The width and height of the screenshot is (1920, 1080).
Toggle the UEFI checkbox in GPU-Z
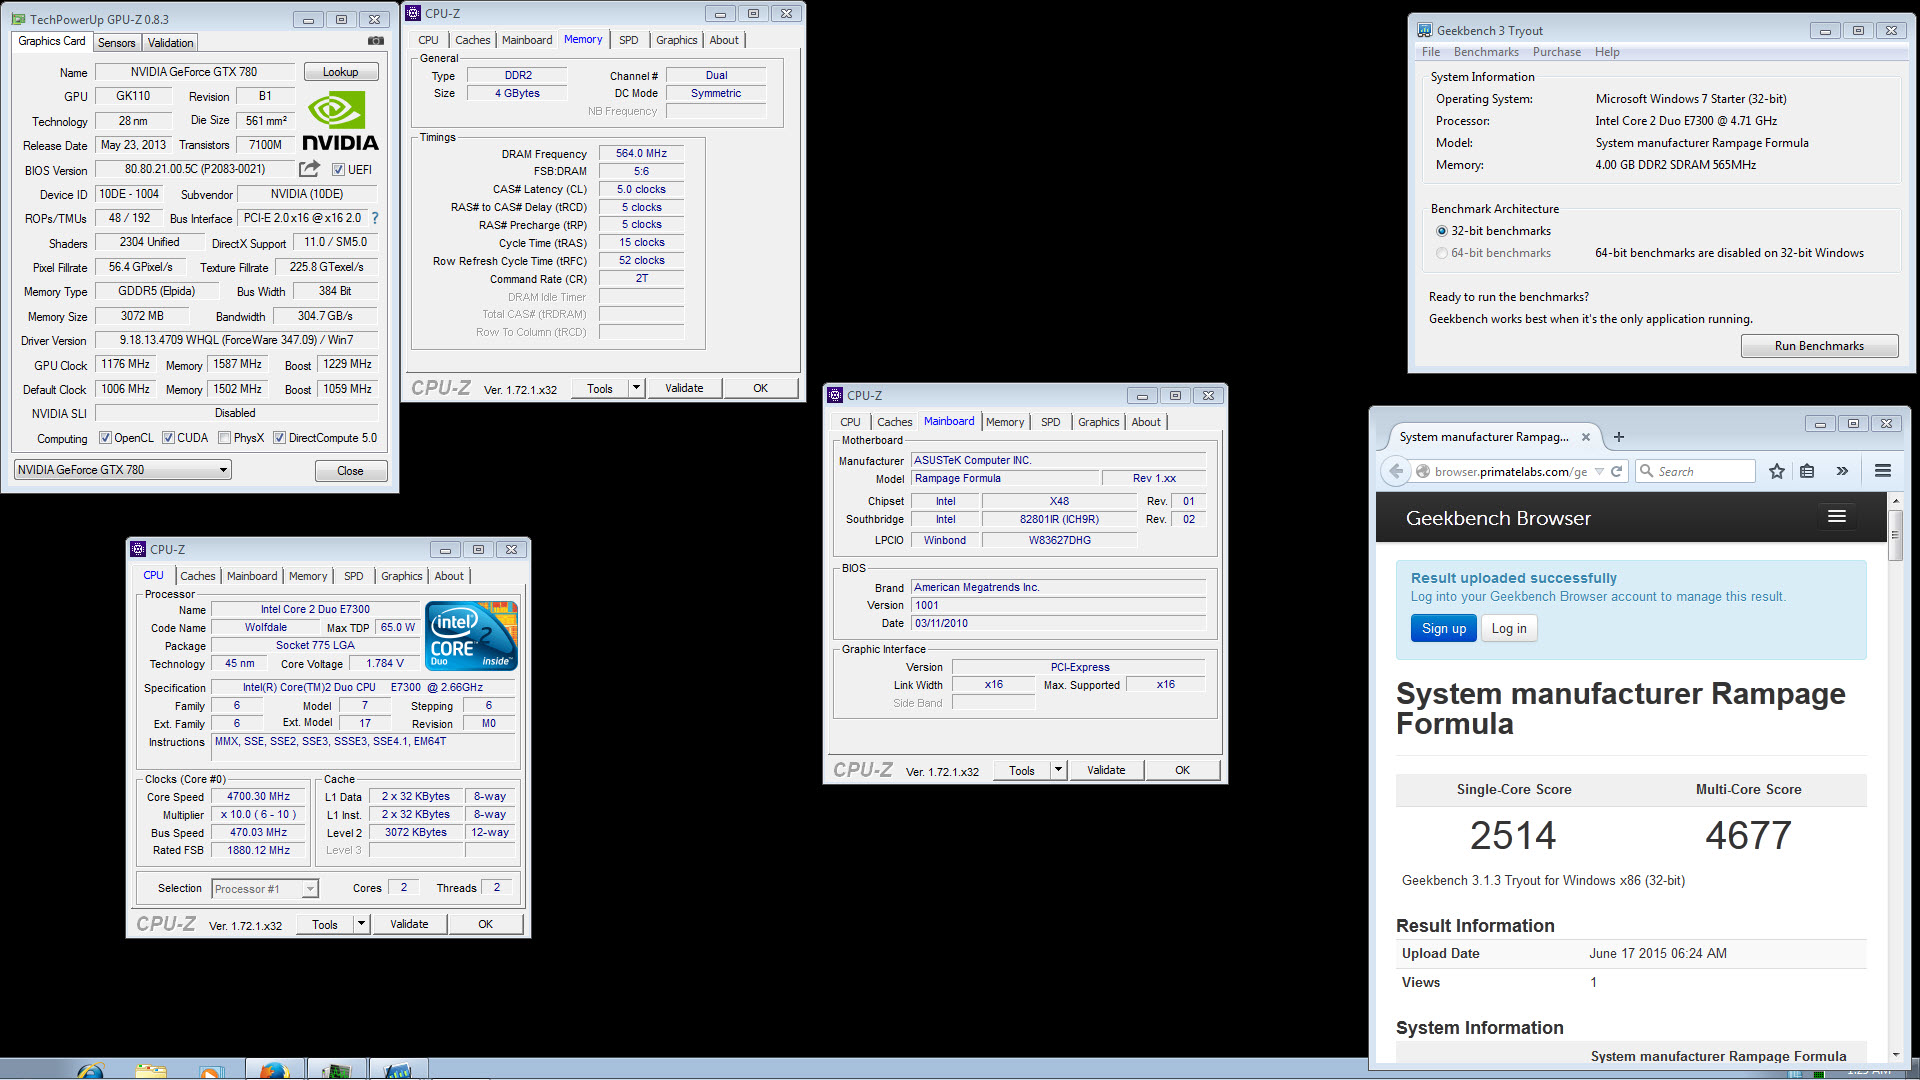(338, 170)
